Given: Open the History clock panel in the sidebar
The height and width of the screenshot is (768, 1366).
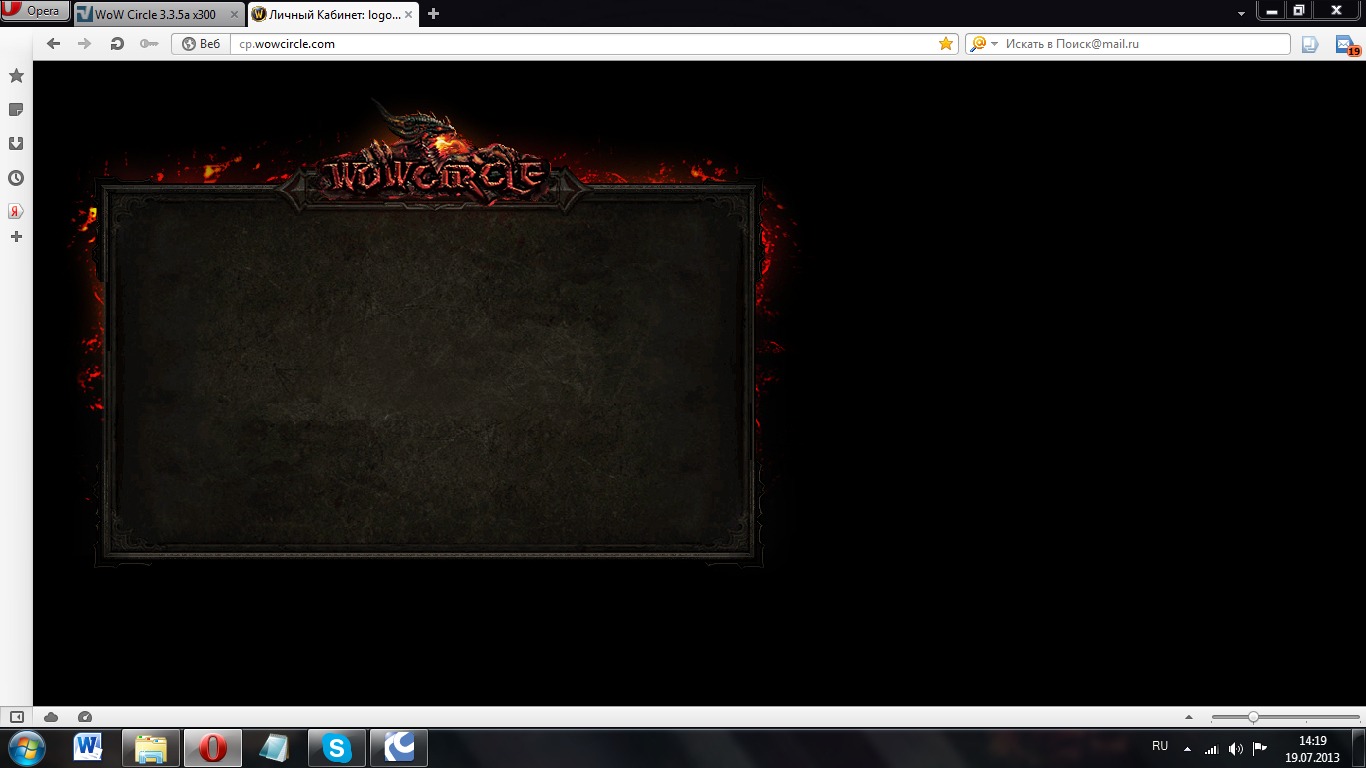Looking at the screenshot, I should pos(16,178).
